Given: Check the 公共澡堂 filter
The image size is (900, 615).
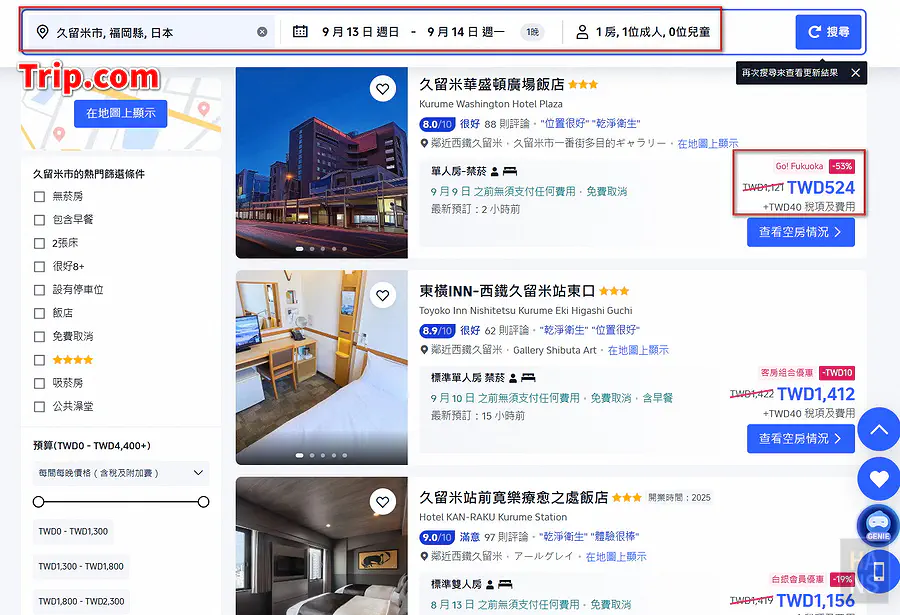Looking at the screenshot, I should click(x=39, y=407).
